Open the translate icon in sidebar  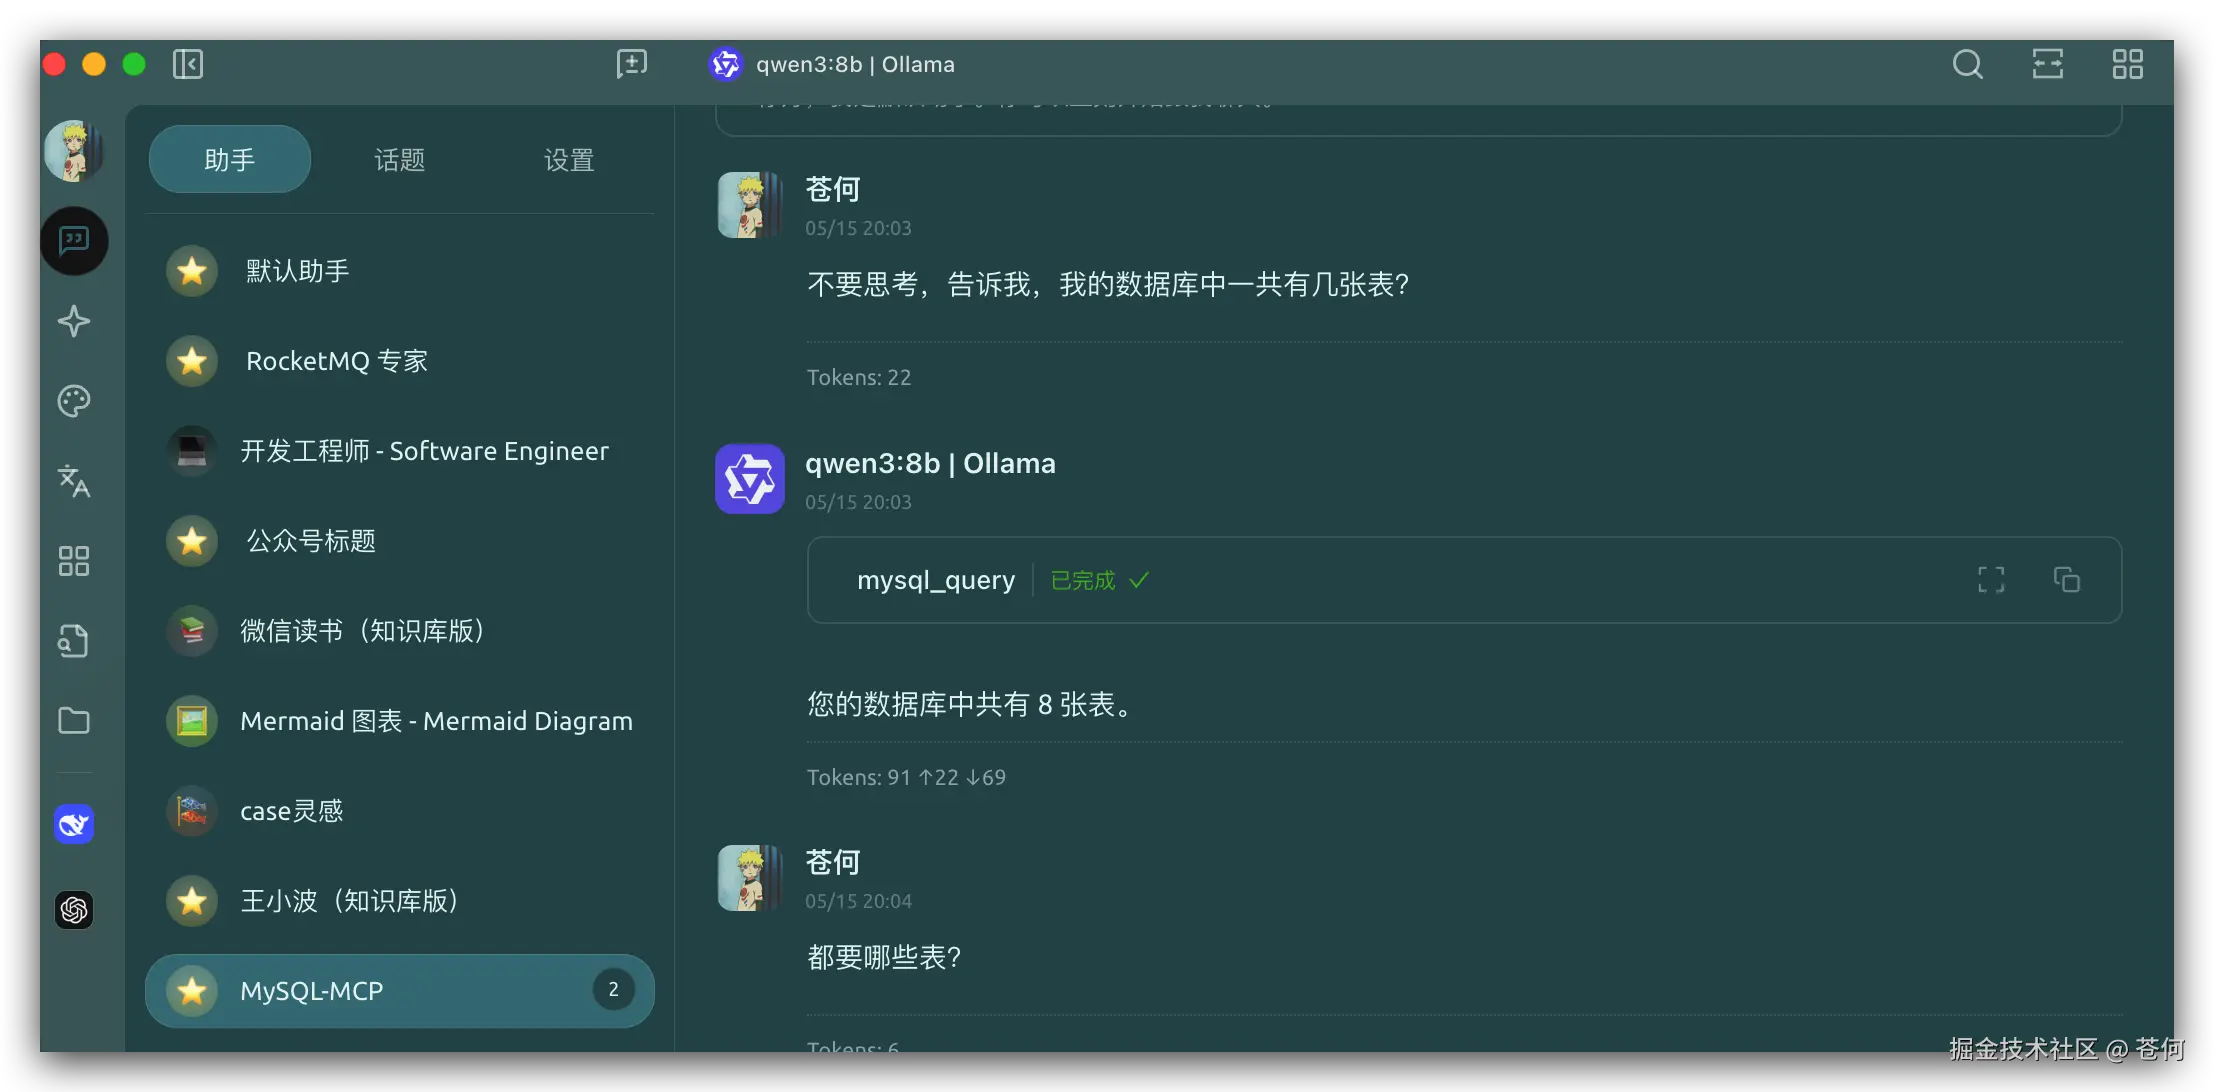[74, 481]
